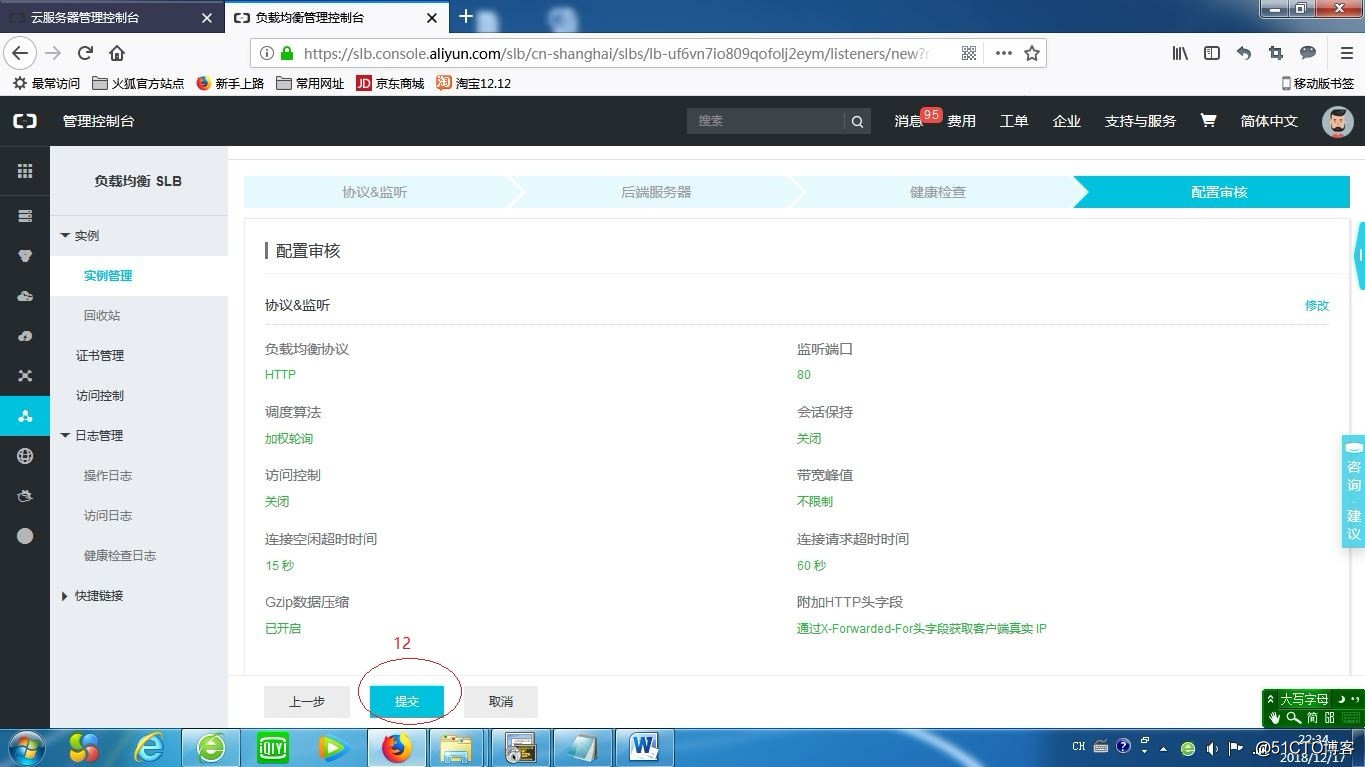1365x767 pixels.
Task: Open the shopping cart icon
Action: coord(1208,120)
